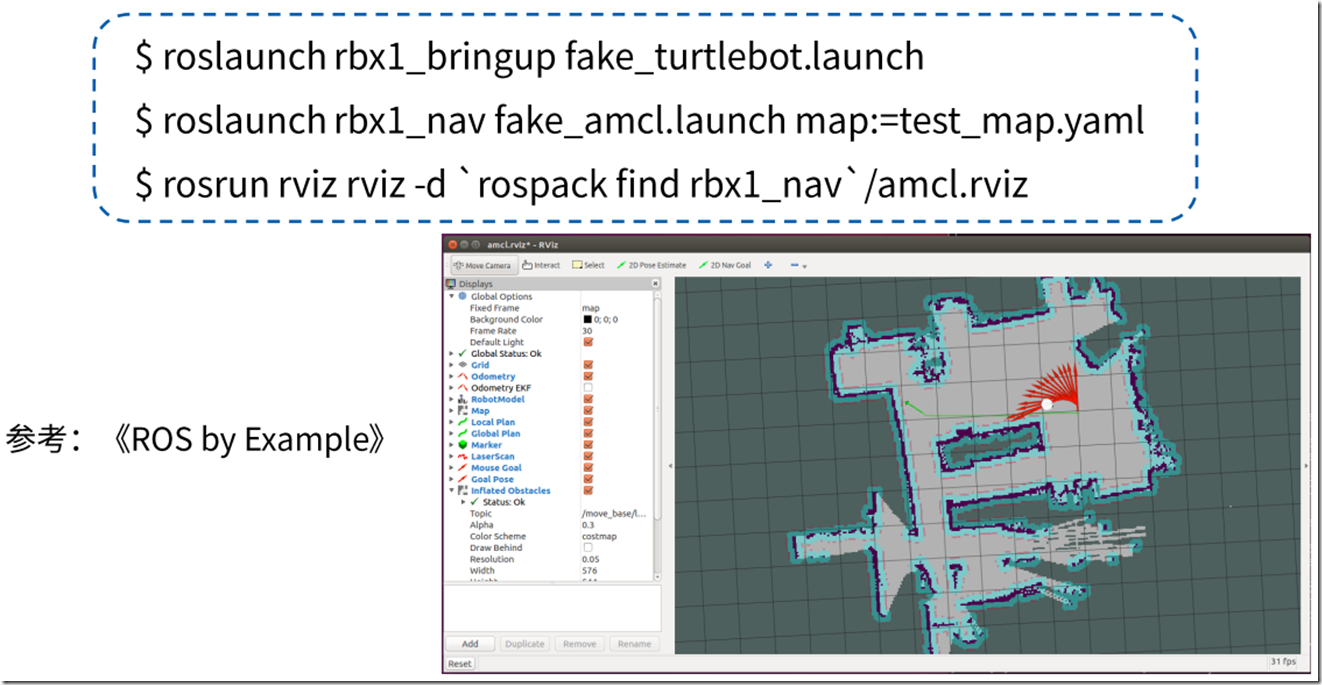The width and height of the screenshot is (1322, 685).
Task: Toggle the RobotModel checkbox
Action: 588,399
